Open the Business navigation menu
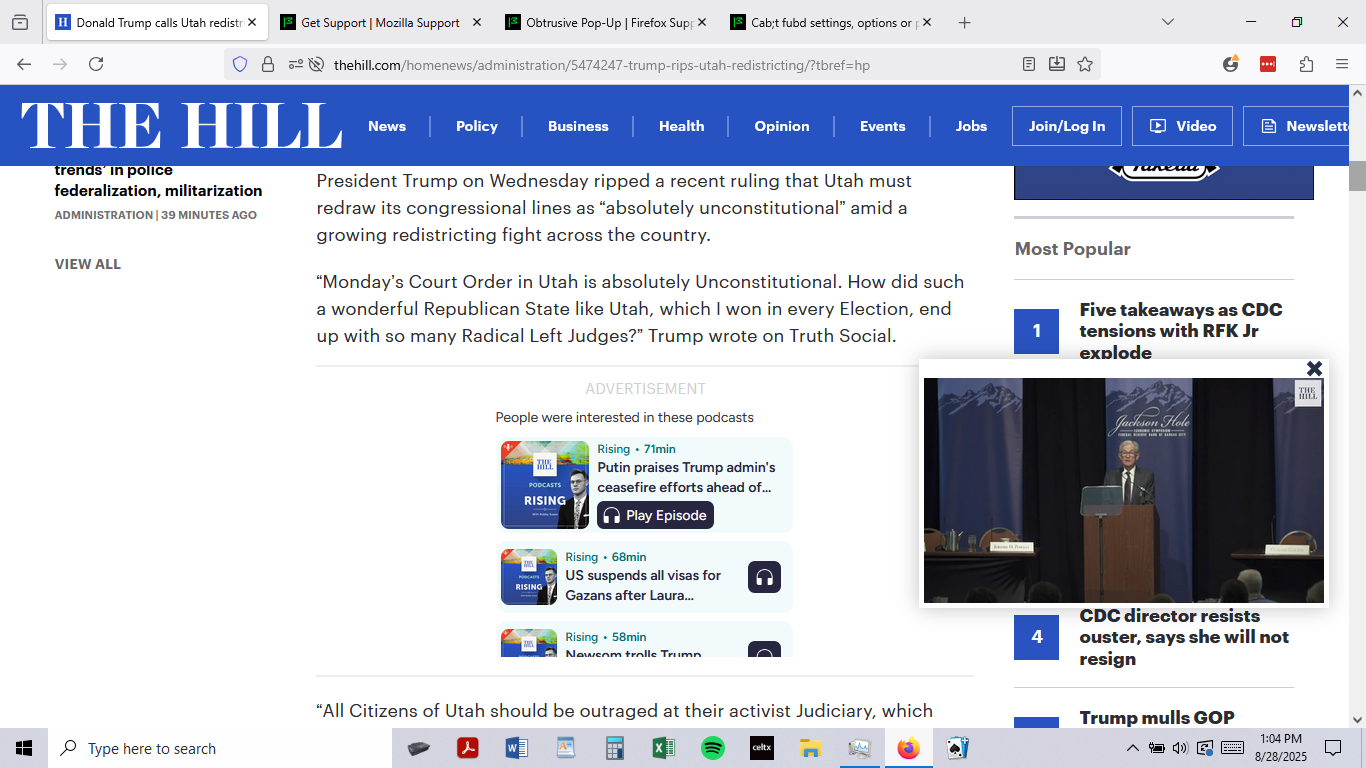This screenshot has width=1366, height=768. tap(578, 126)
